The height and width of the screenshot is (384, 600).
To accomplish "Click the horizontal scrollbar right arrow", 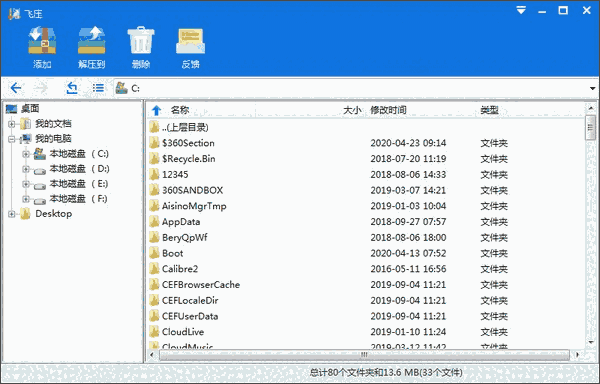I will pos(577,355).
